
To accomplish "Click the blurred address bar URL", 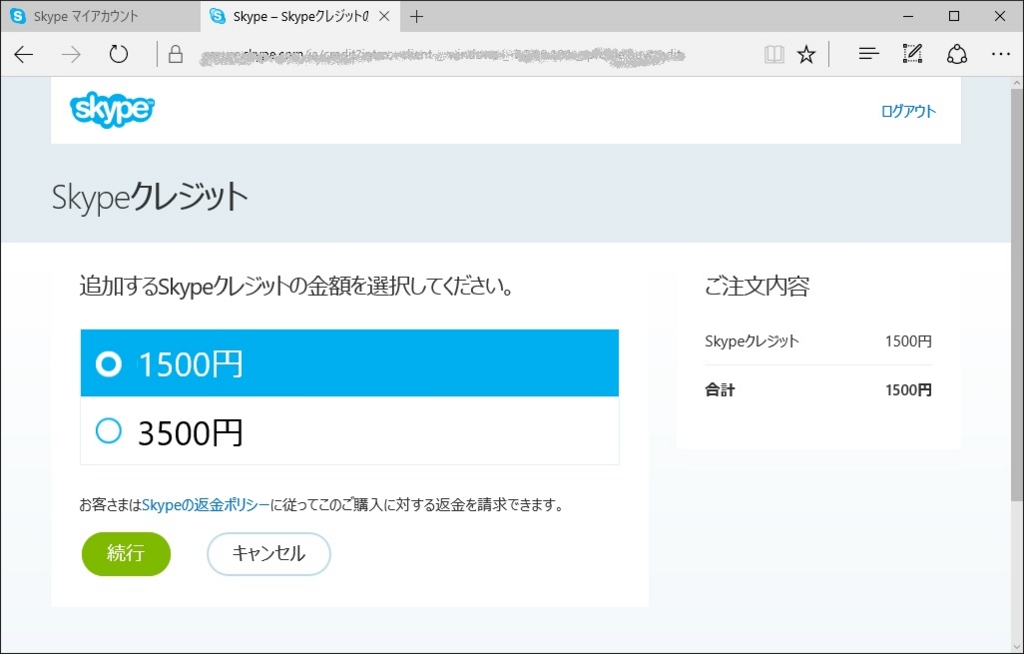I will pyautogui.click(x=441, y=55).
